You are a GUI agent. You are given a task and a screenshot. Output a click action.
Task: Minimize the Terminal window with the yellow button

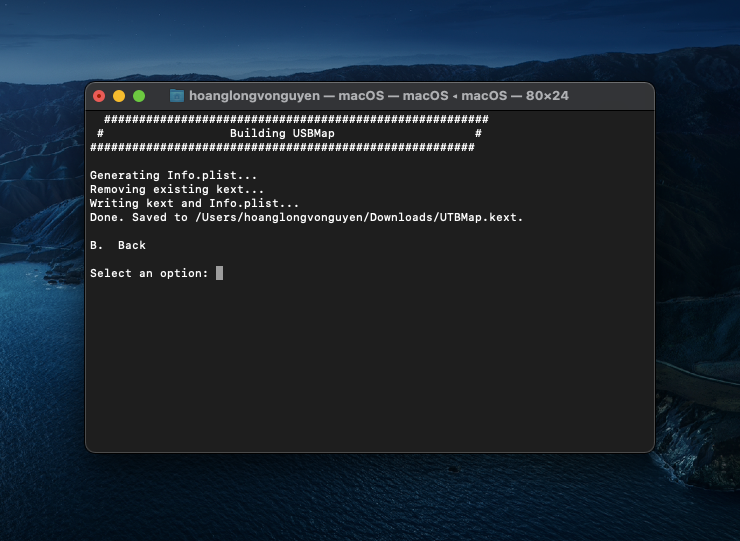coord(119,96)
